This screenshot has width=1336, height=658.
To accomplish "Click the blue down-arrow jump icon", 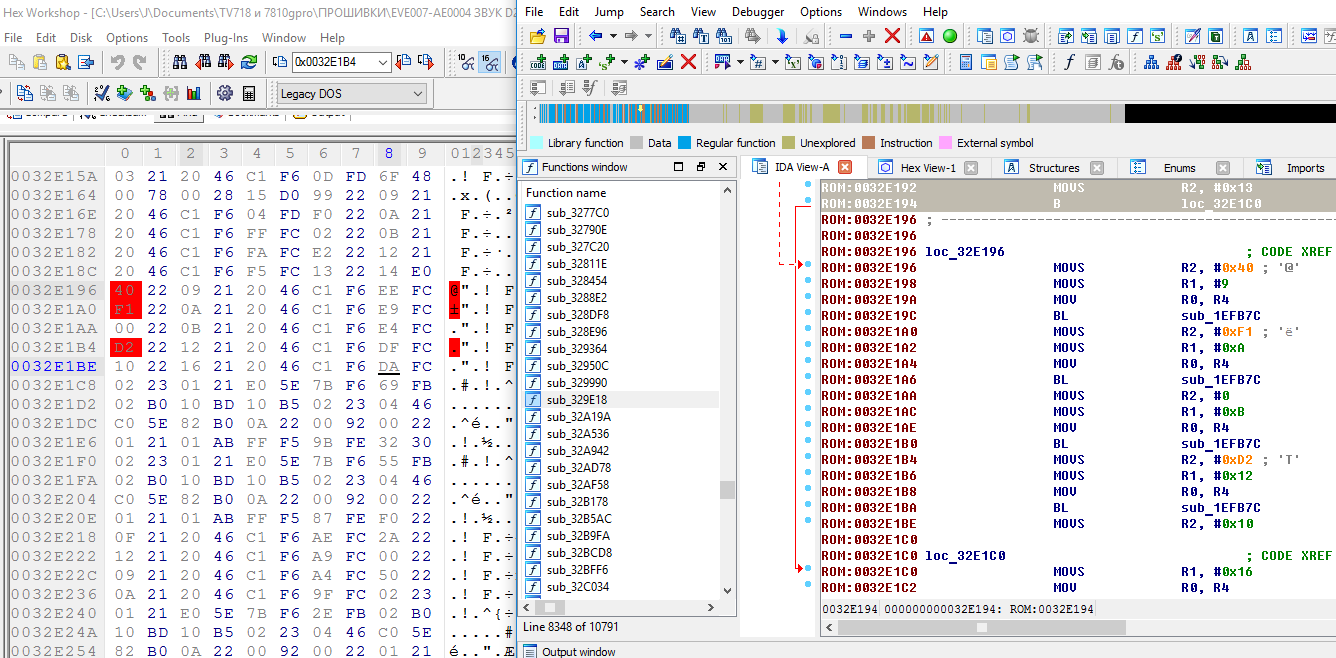I will tap(782, 36).
